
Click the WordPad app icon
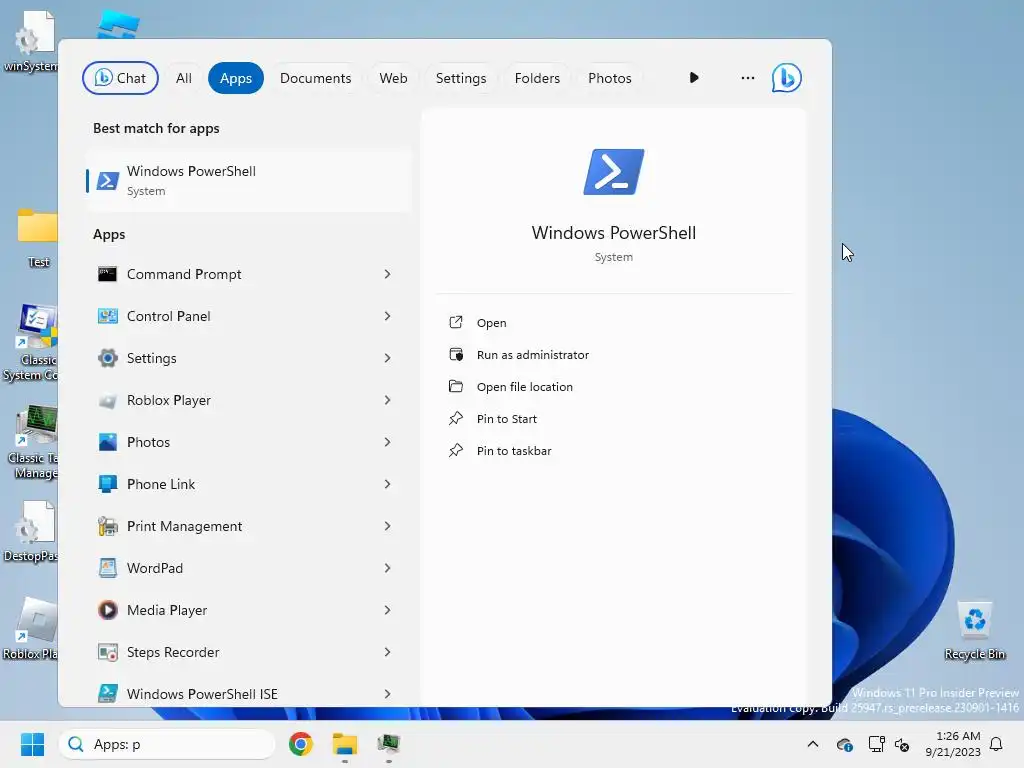107,568
